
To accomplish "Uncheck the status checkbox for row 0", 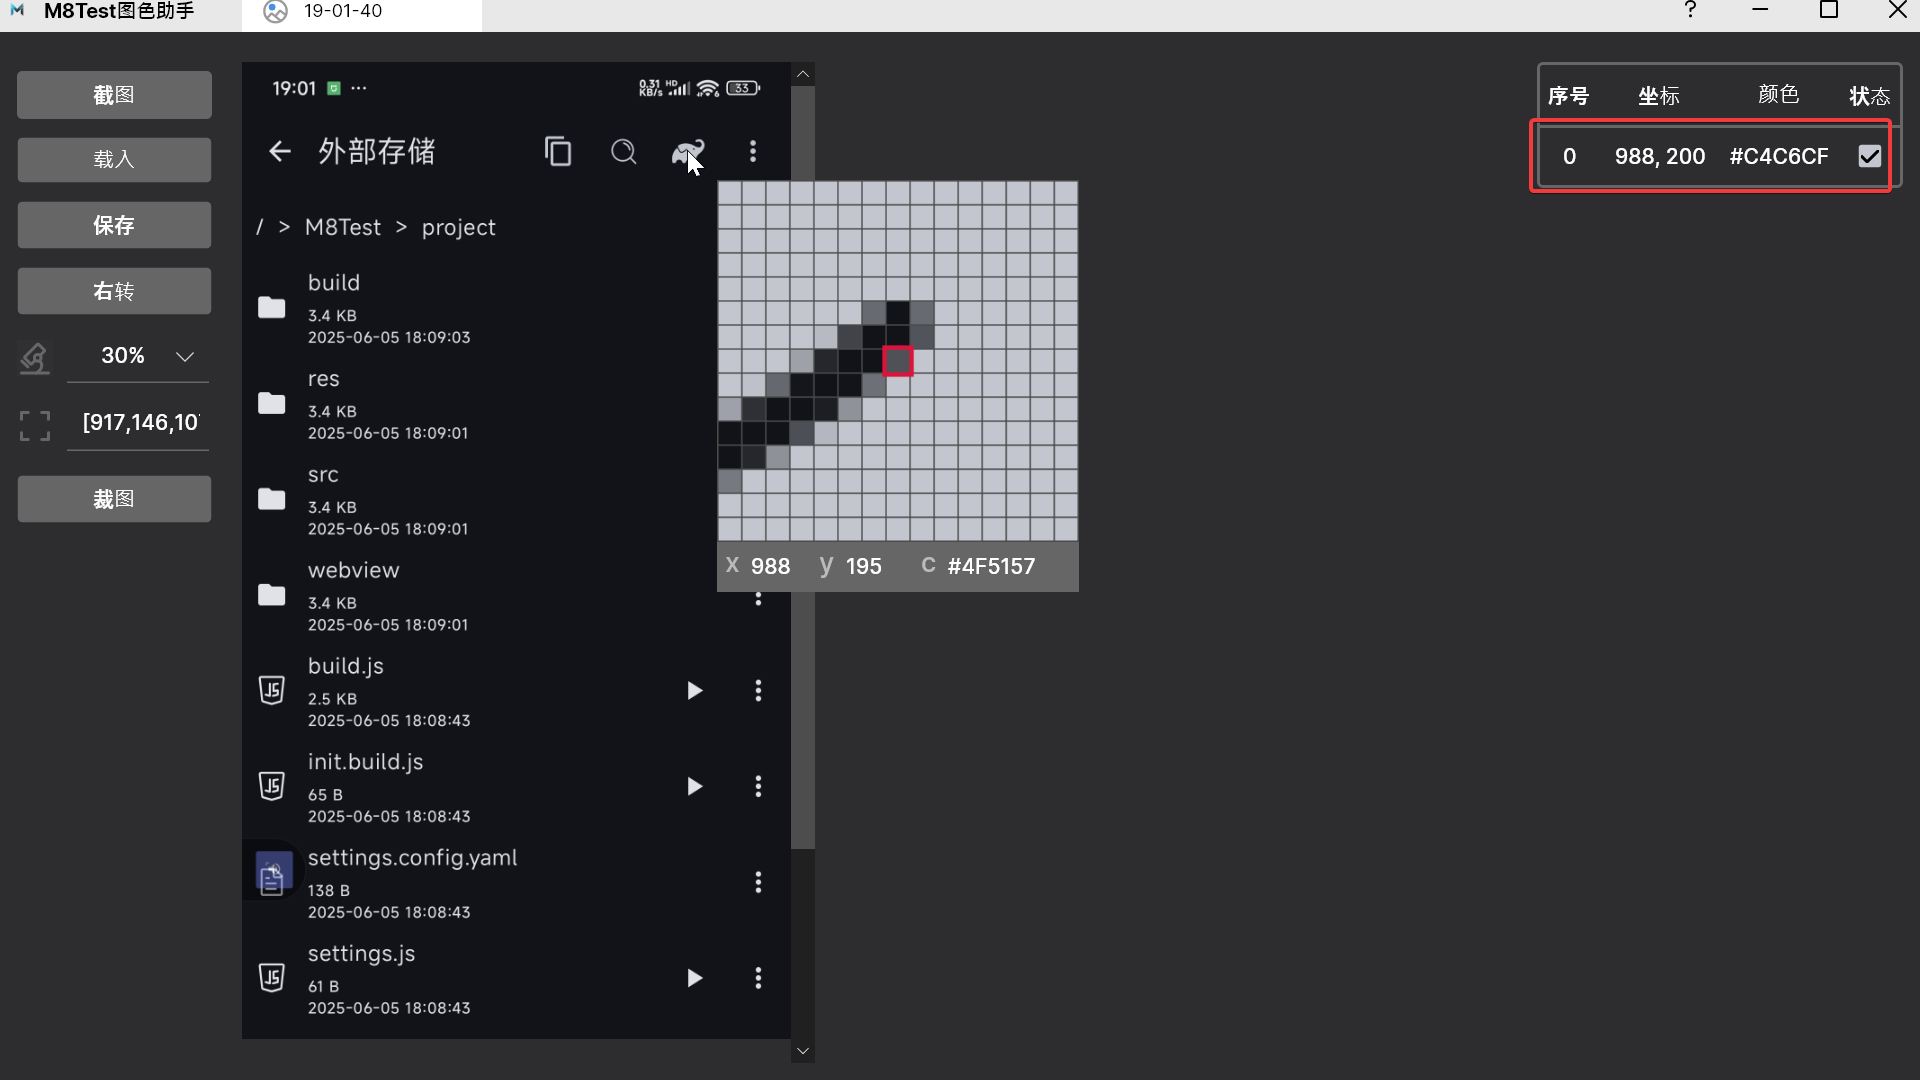I will pyautogui.click(x=1869, y=156).
